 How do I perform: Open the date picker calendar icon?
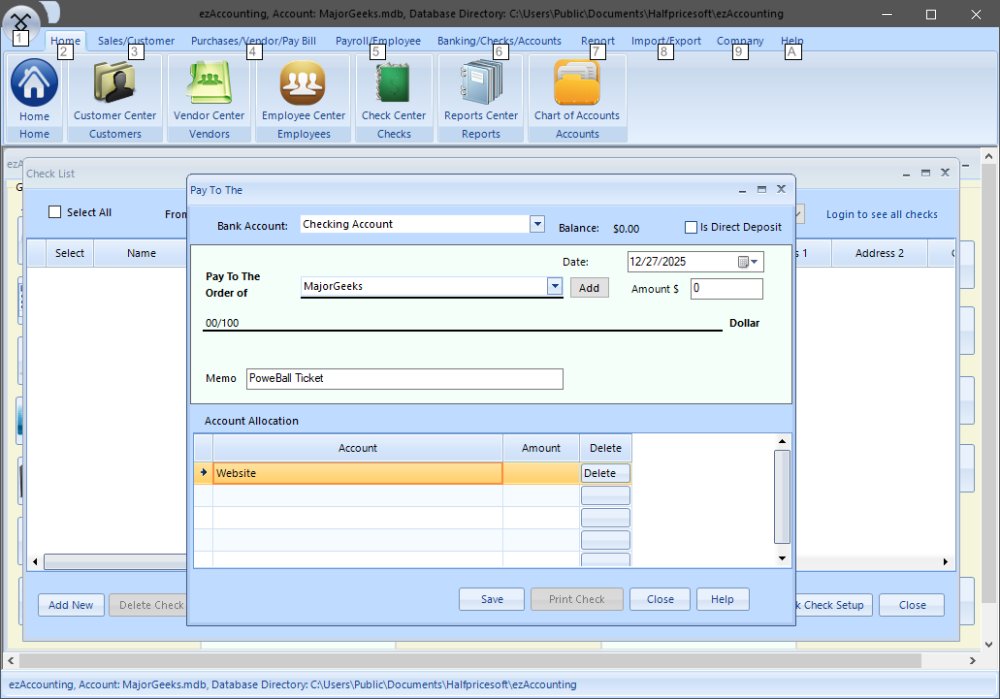point(743,262)
